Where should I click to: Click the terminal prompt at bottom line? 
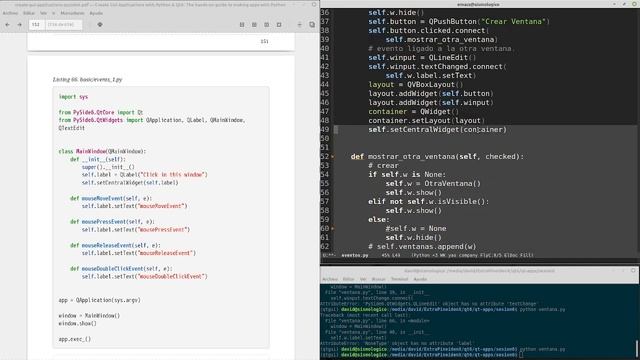(419, 355)
